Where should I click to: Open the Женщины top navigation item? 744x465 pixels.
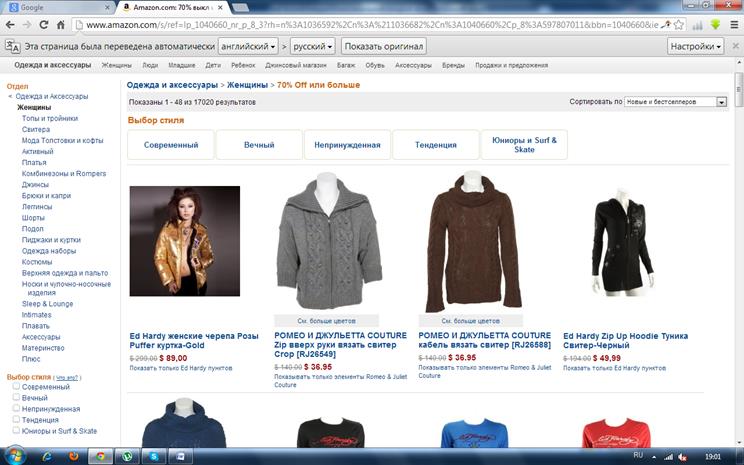point(116,65)
